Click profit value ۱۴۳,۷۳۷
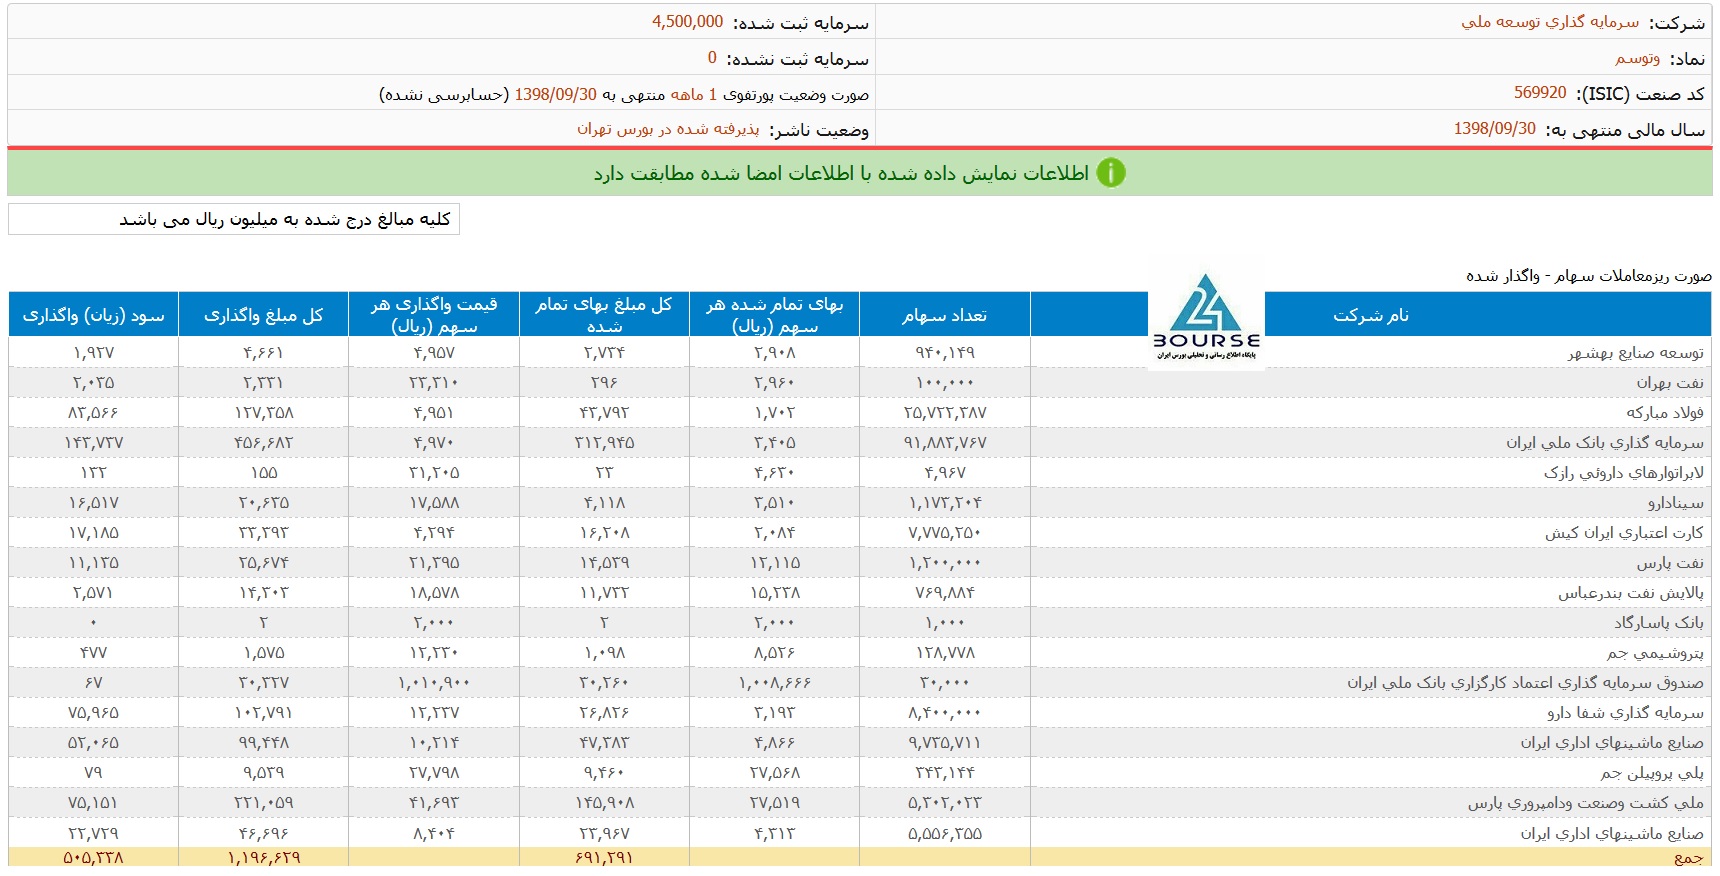This screenshot has height=876, width=1720. pos(94,443)
